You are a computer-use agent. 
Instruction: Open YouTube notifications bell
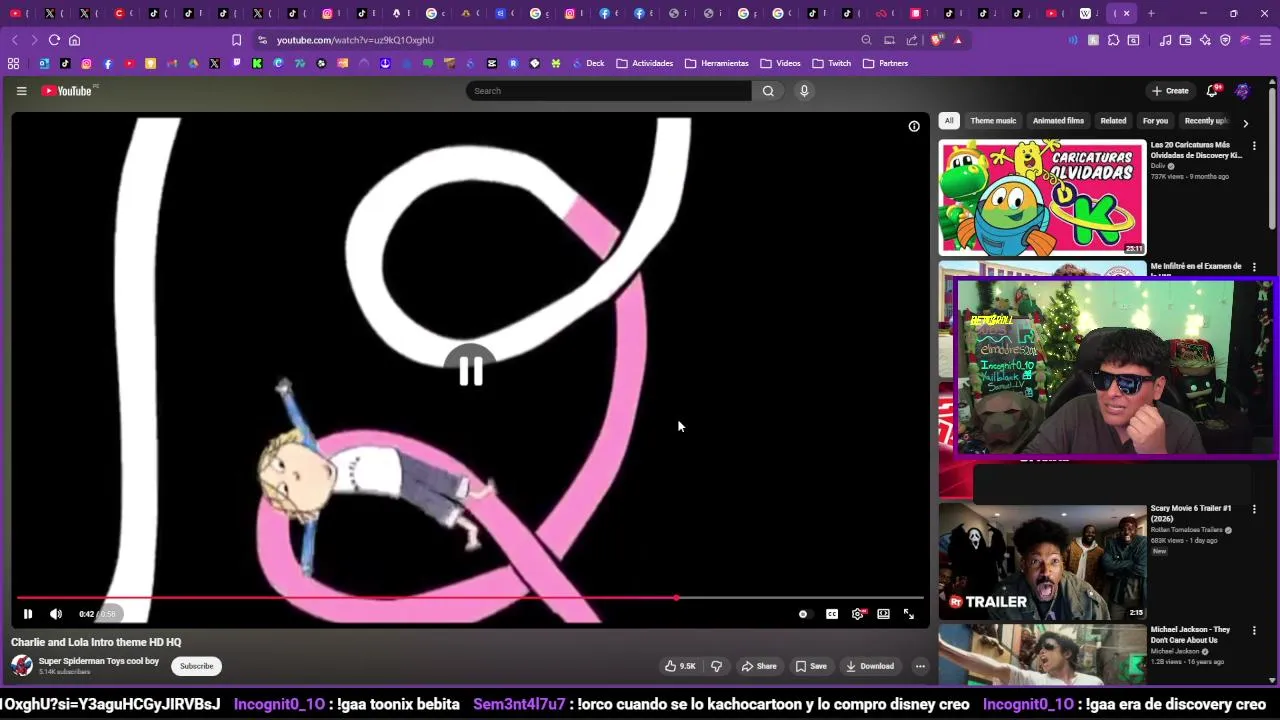coord(1212,91)
